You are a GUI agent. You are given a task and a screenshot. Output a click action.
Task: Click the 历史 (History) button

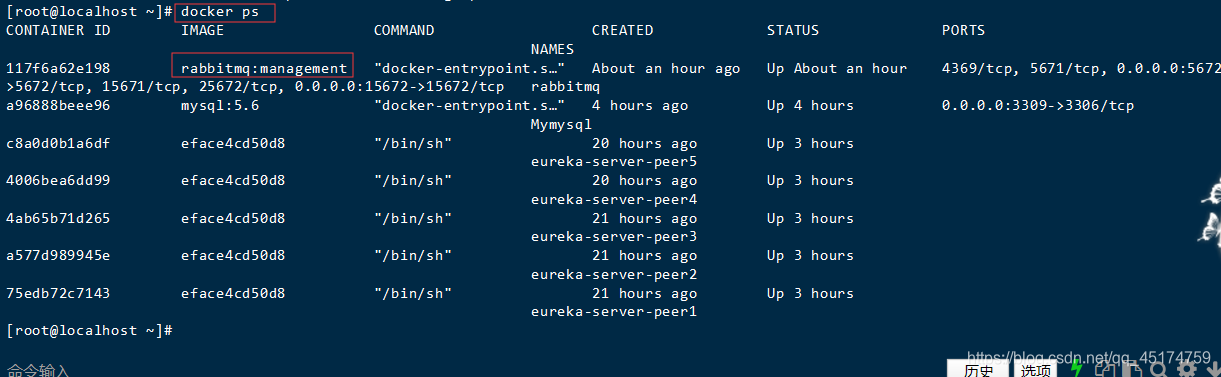[978, 369]
